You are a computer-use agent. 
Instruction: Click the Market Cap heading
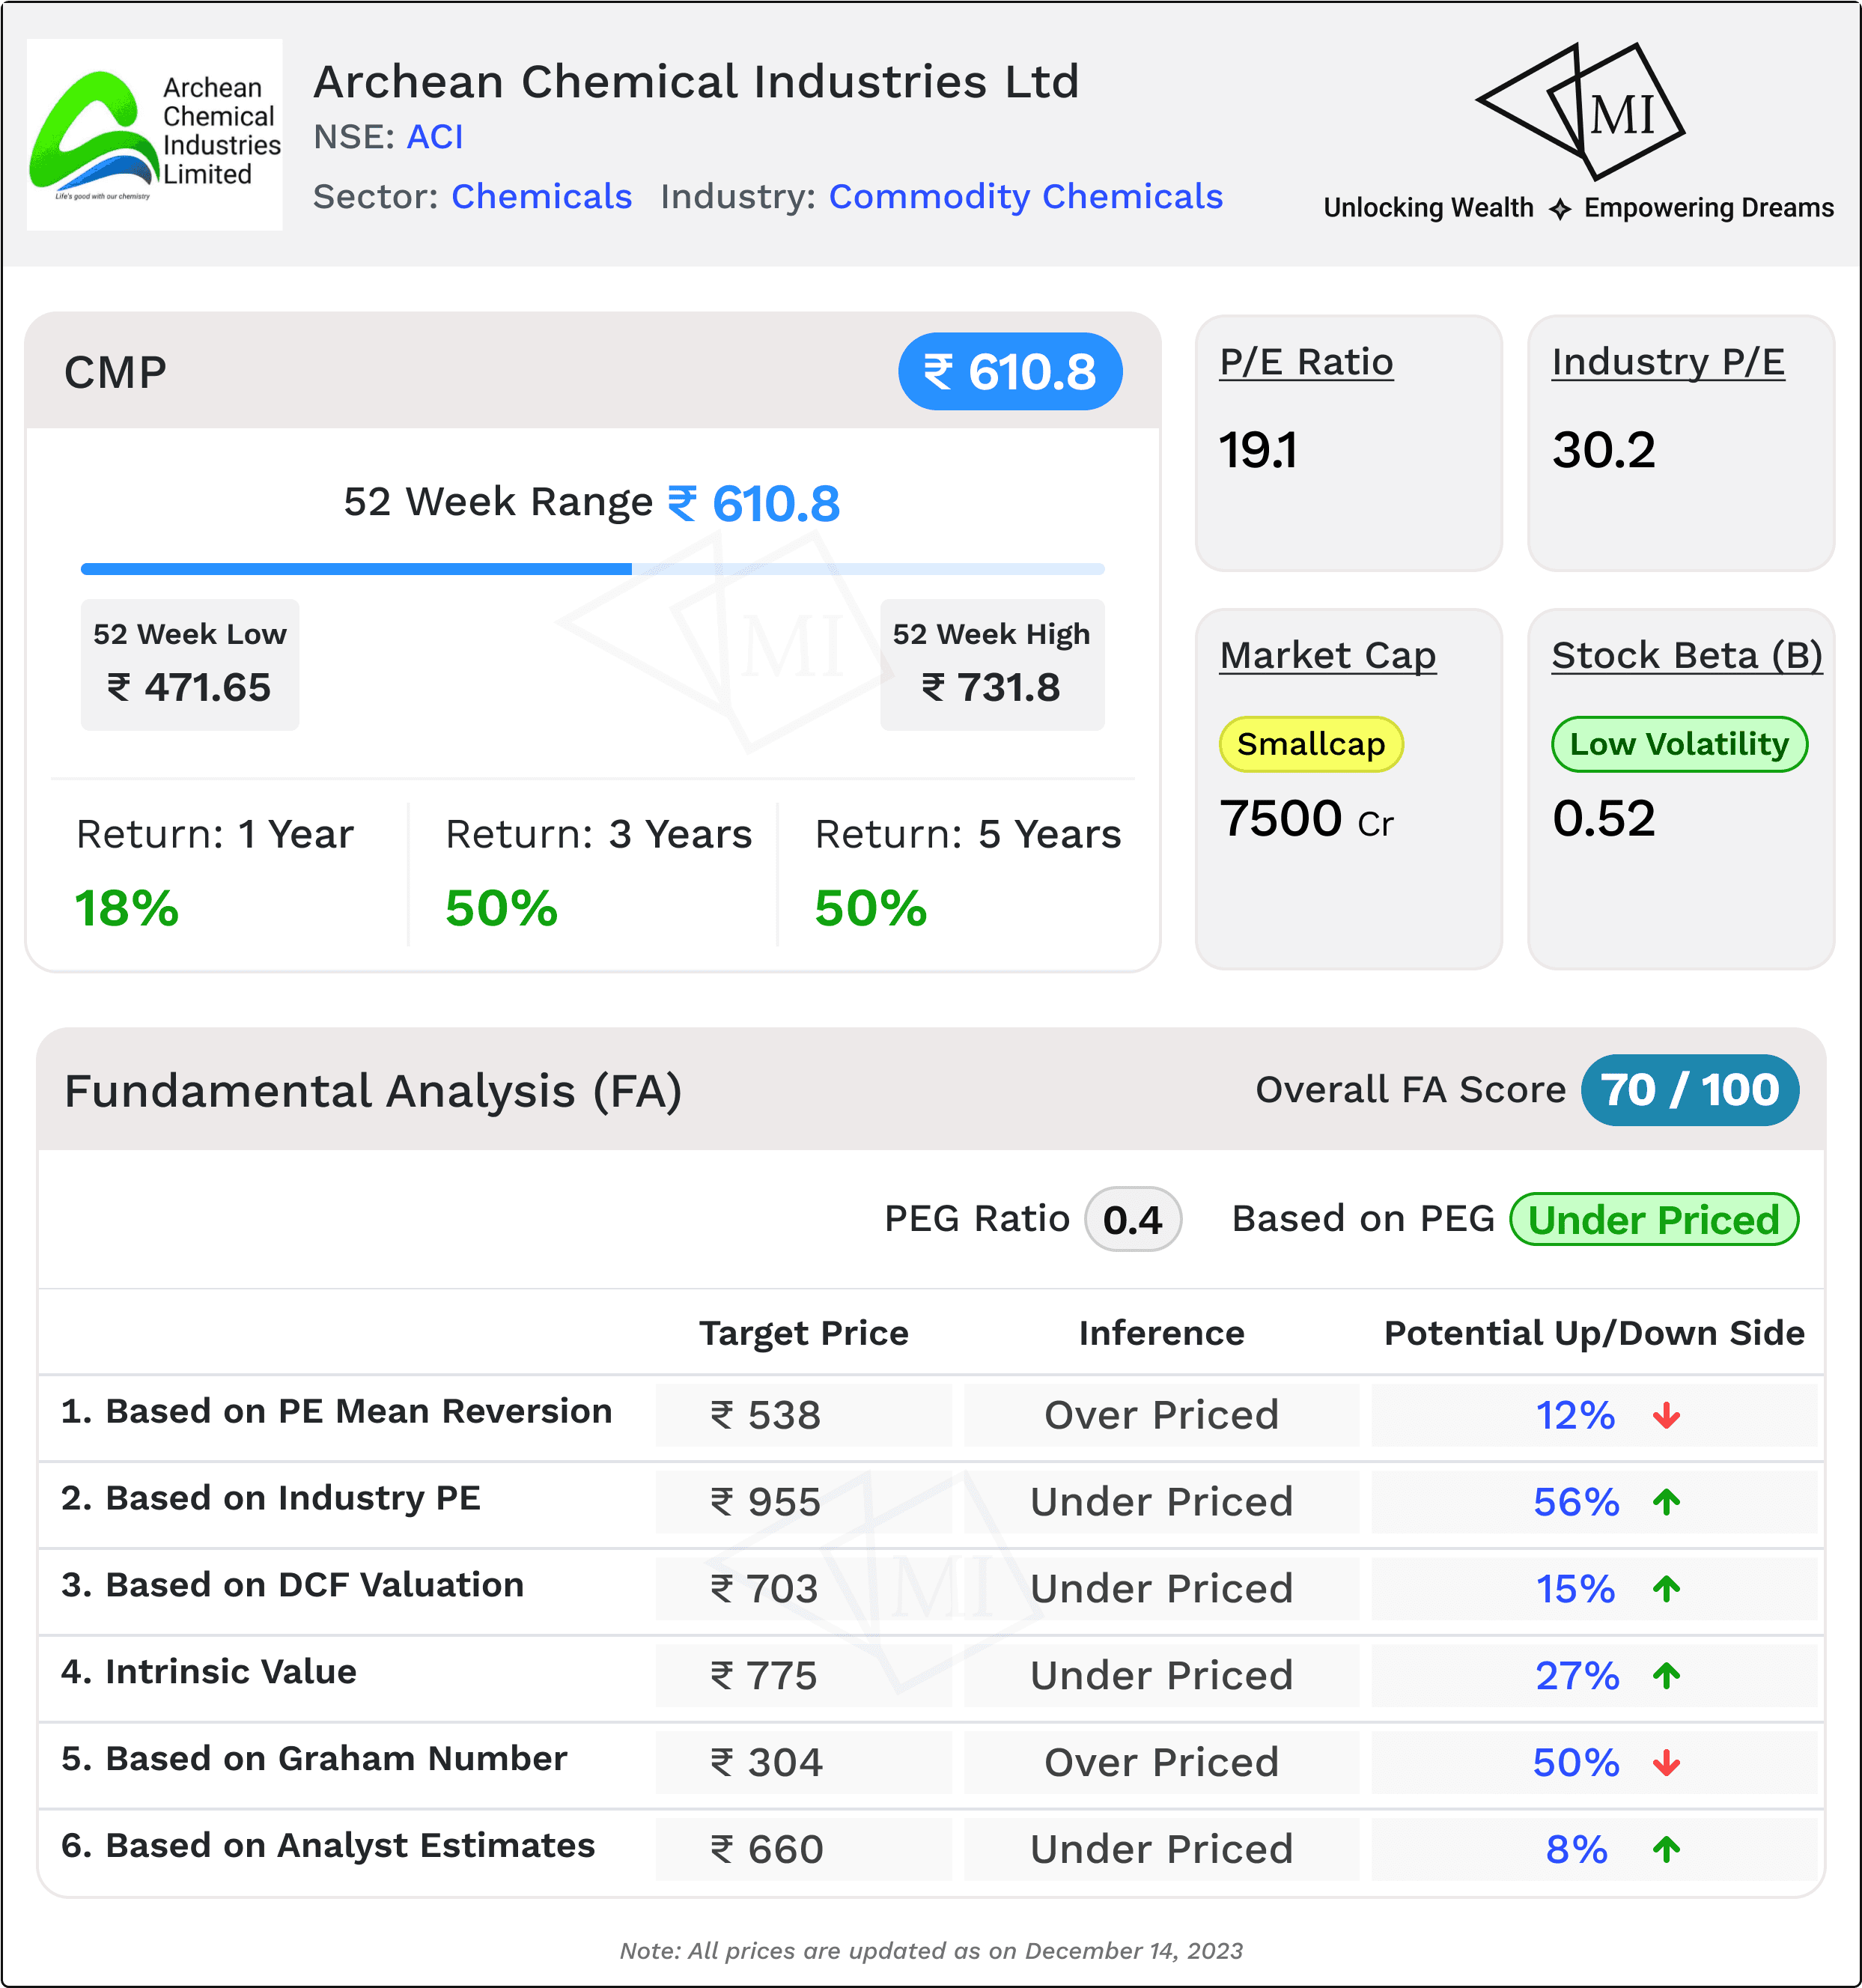coord(1328,656)
